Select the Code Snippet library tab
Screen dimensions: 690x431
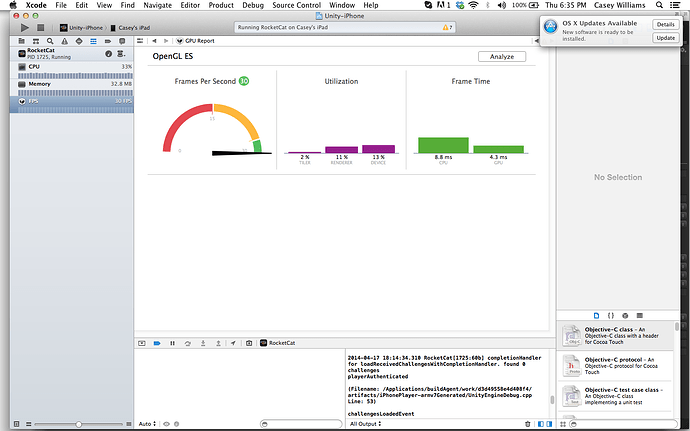pyautogui.click(x=611, y=316)
